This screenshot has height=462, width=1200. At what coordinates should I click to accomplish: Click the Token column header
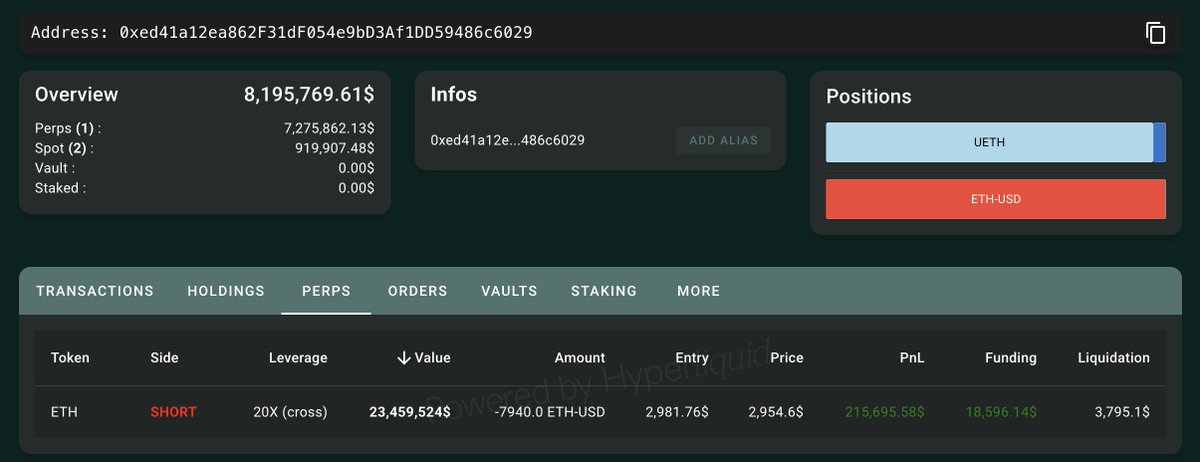coord(70,358)
